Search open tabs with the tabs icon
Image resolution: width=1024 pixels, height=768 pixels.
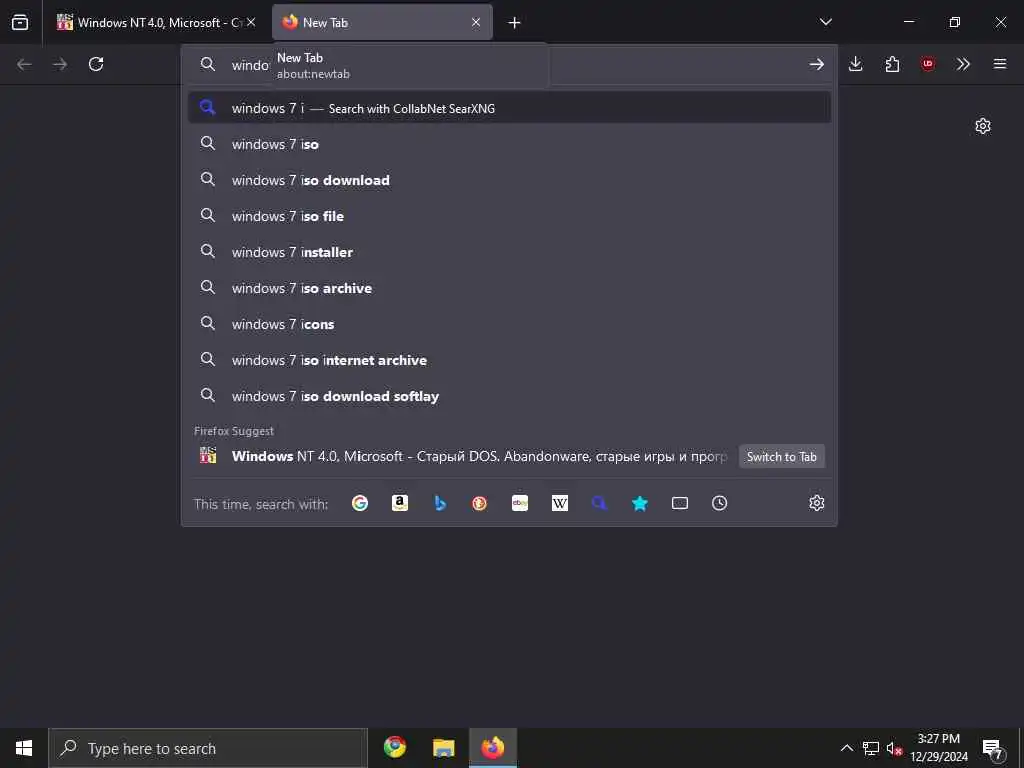(680, 503)
